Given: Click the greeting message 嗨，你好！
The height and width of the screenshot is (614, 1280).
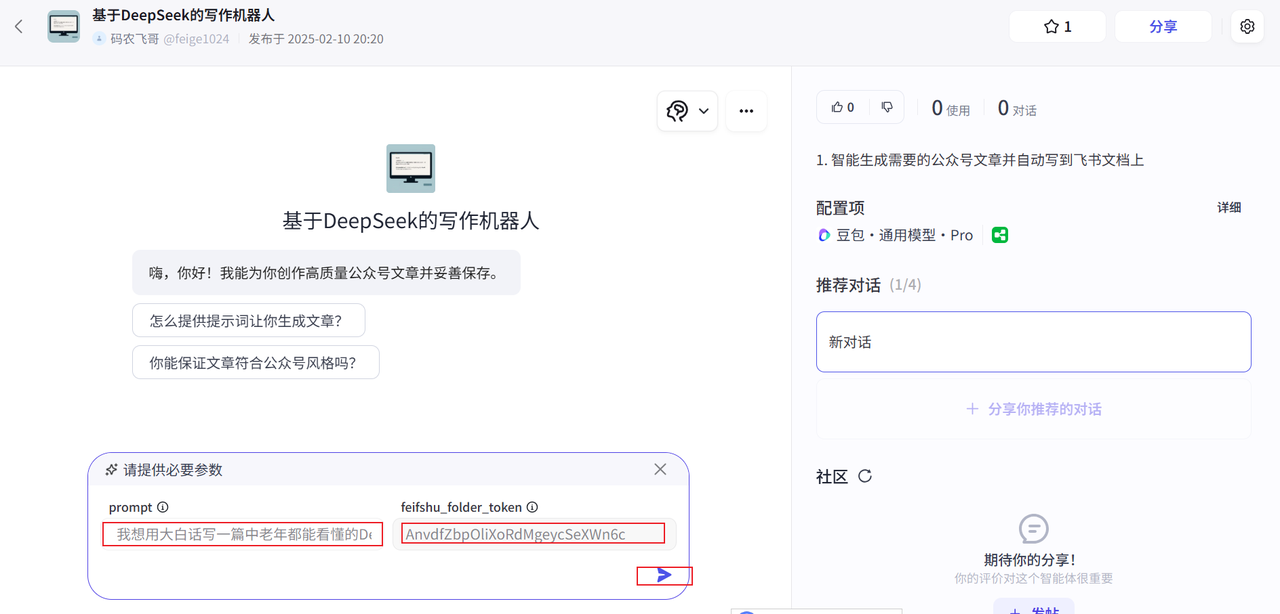Looking at the screenshot, I should (326, 272).
